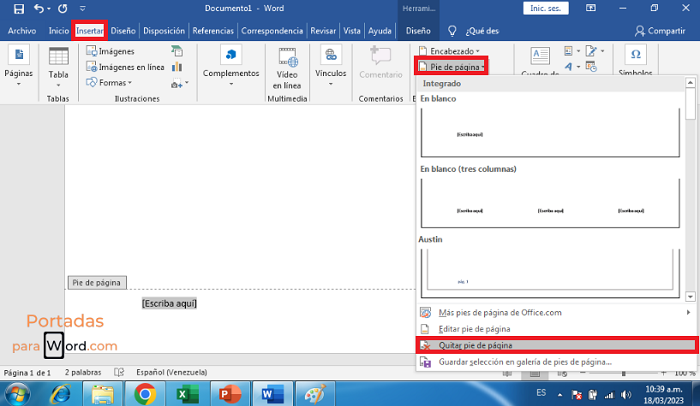The height and width of the screenshot is (406, 700).
Task: Expand the Páginas dropdown
Action: (19, 67)
